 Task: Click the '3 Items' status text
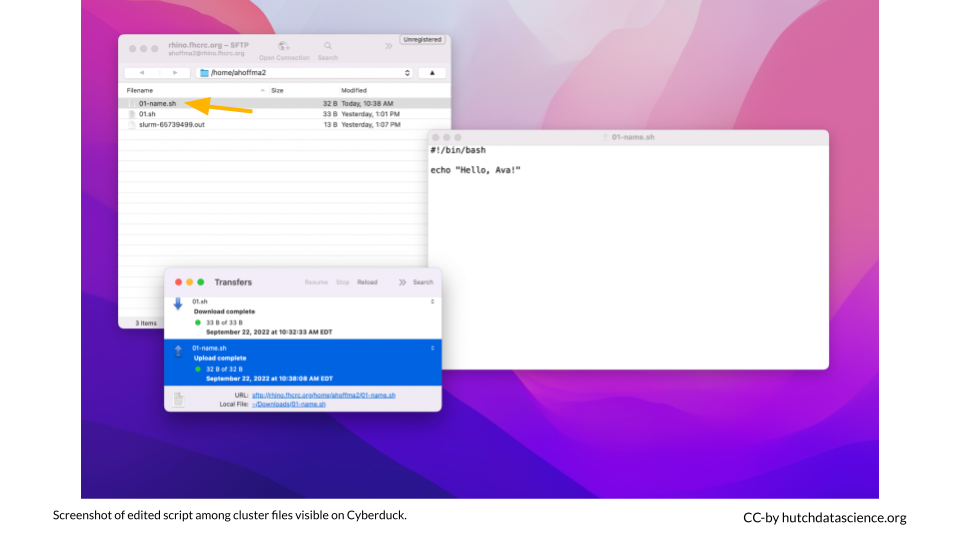pyautogui.click(x=146, y=323)
